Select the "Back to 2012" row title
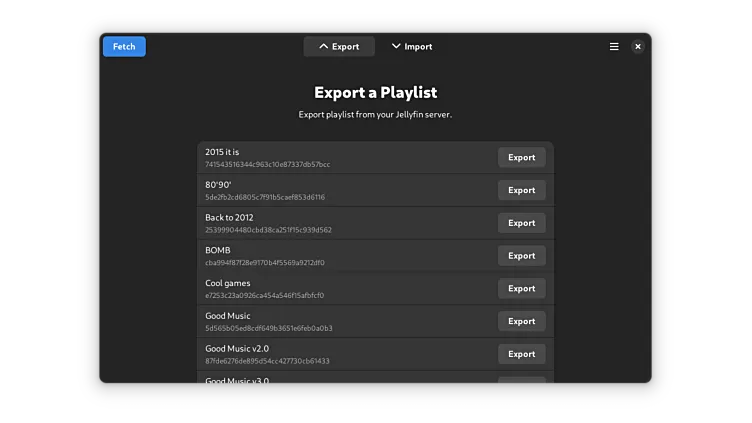752x423 pixels. 230,217
